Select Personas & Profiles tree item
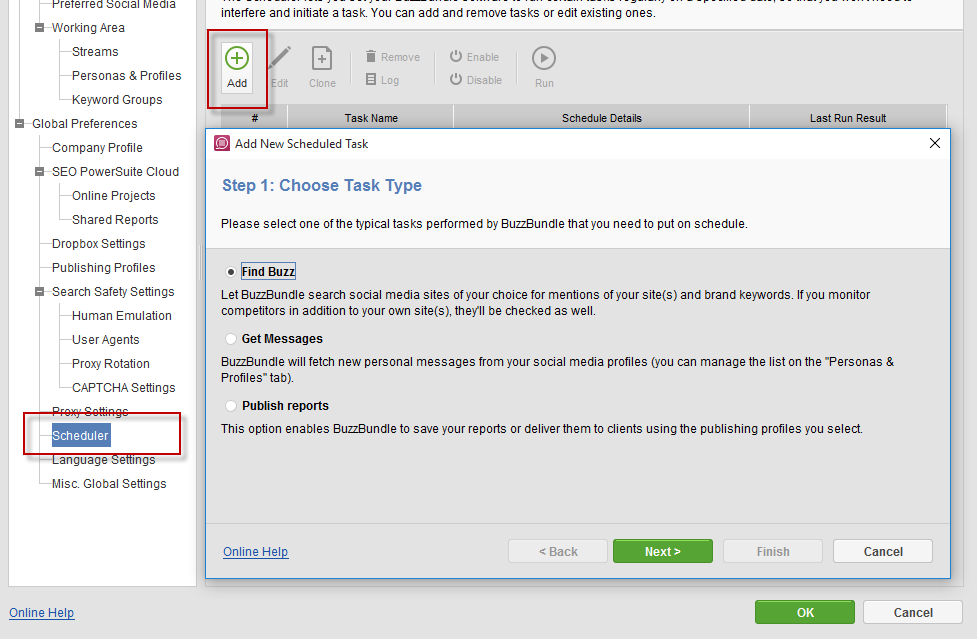Image resolution: width=977 pixels, height=639 pixels. pyautogui.click(x=126, y=75)
